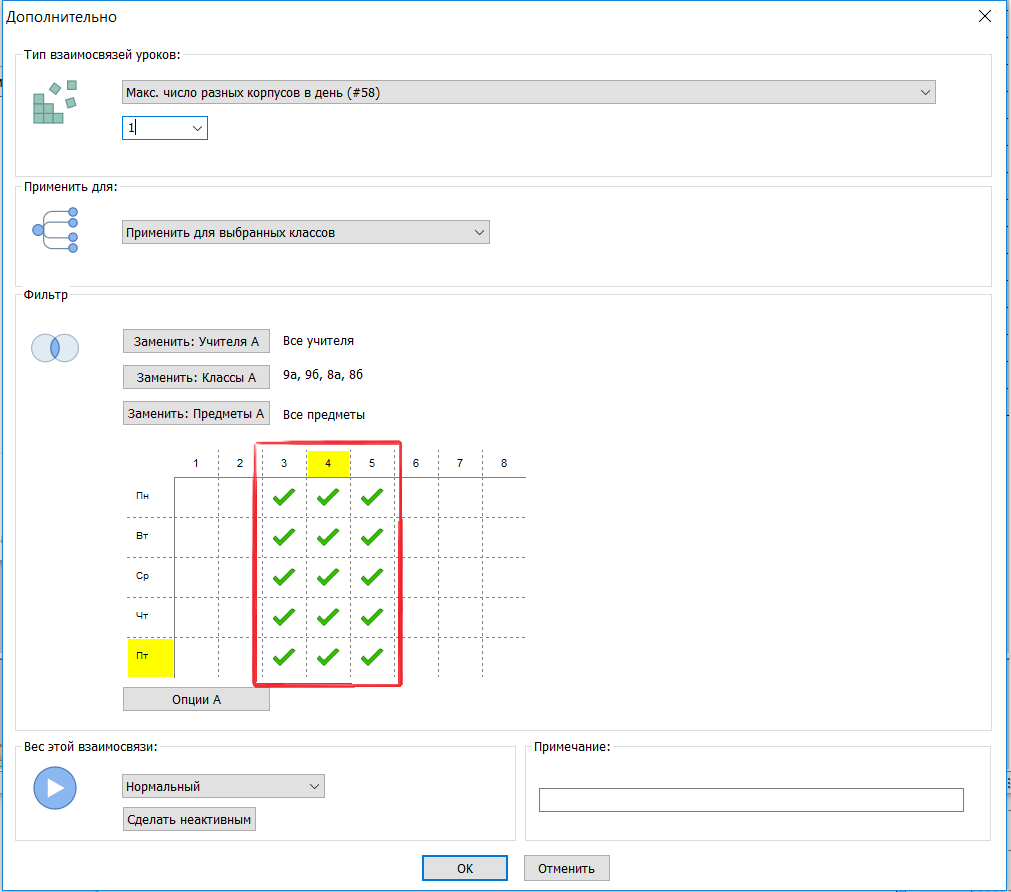1011x892 pixels.
Task: Close the Дополнительно dialog window
Action: tap(985, 16)
